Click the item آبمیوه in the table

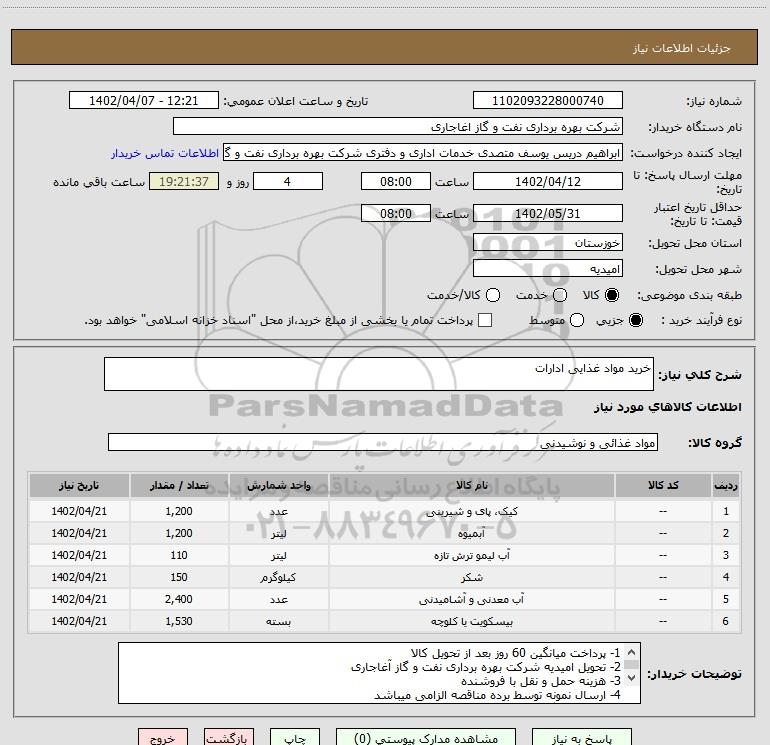471,533
